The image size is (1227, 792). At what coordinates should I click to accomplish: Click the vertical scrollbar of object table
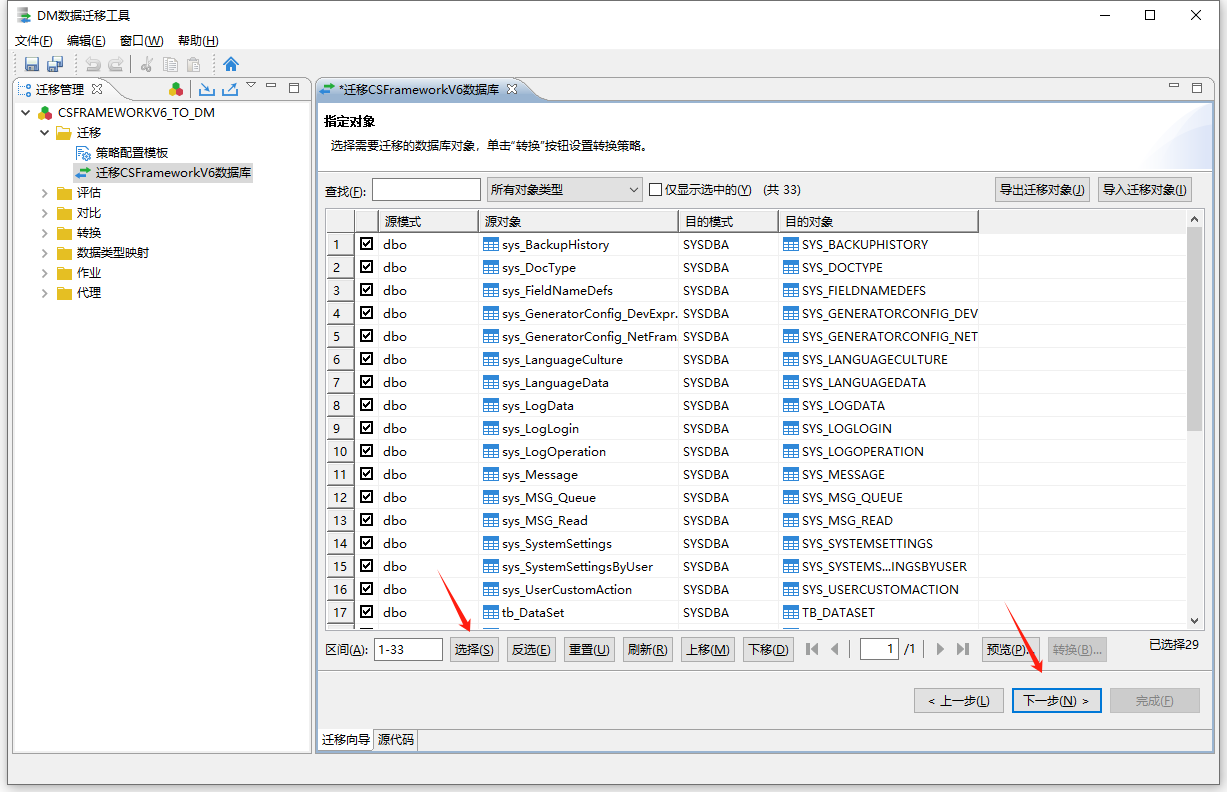tap(1194, 419)
